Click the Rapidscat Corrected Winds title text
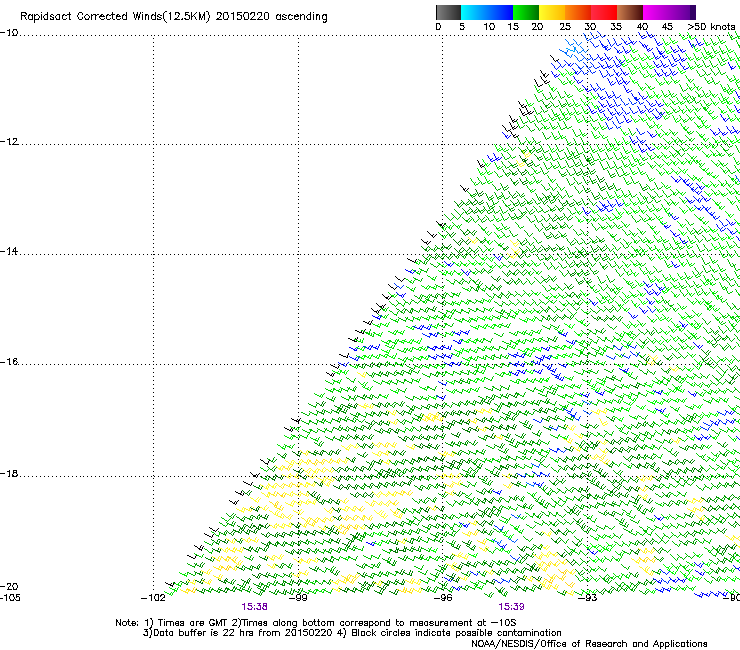The image size is (740, 650). pyautogui.click(x=174, y=17)
